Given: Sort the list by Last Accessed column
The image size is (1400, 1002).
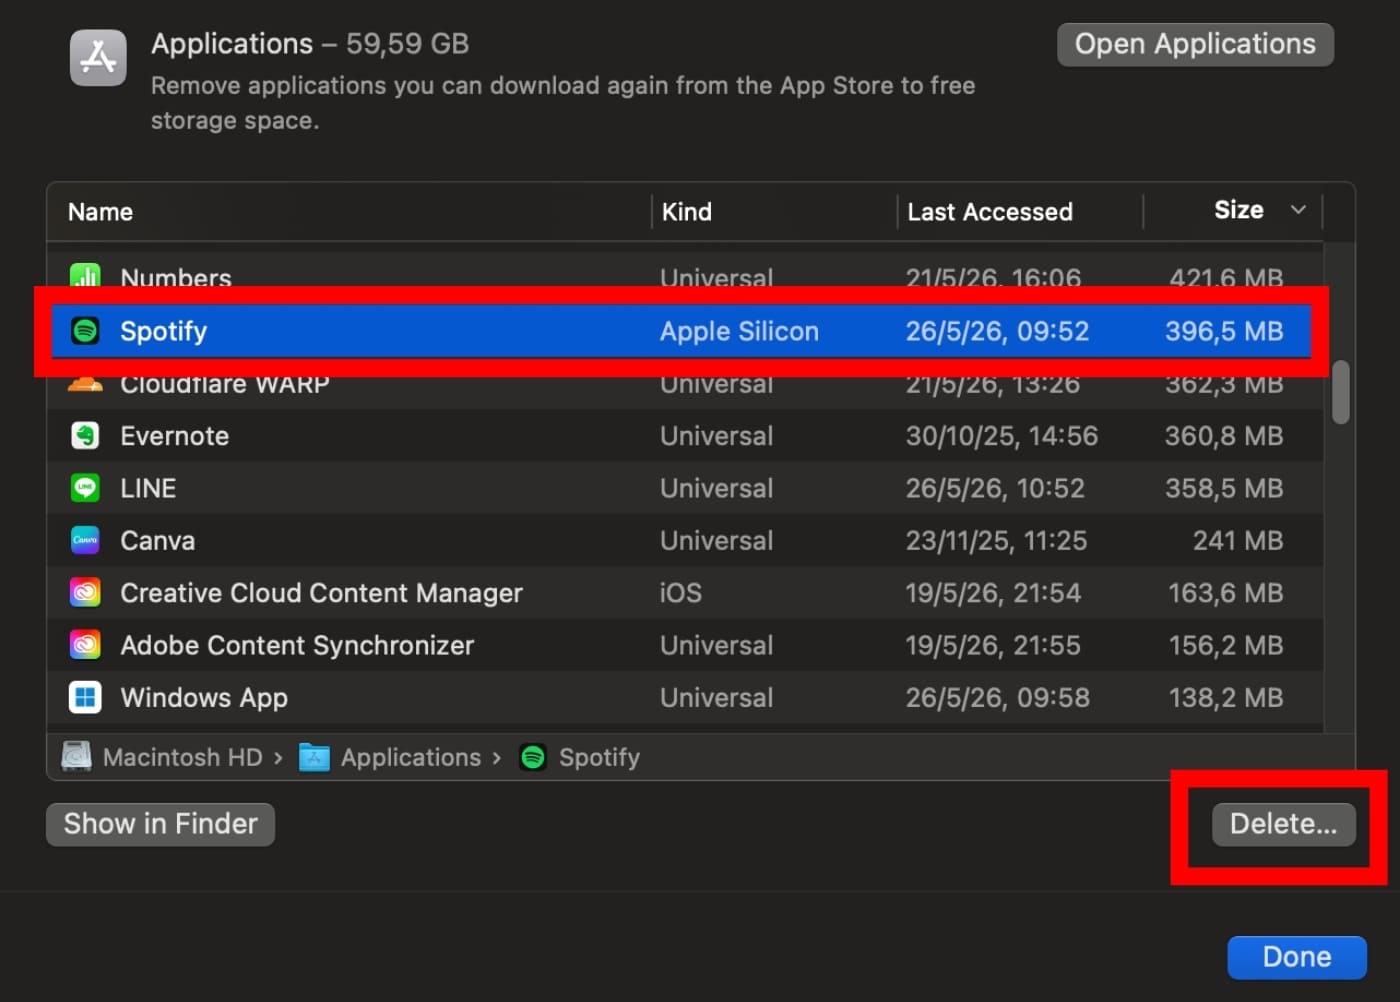Looking at the screenshot, I should point(990,212).
